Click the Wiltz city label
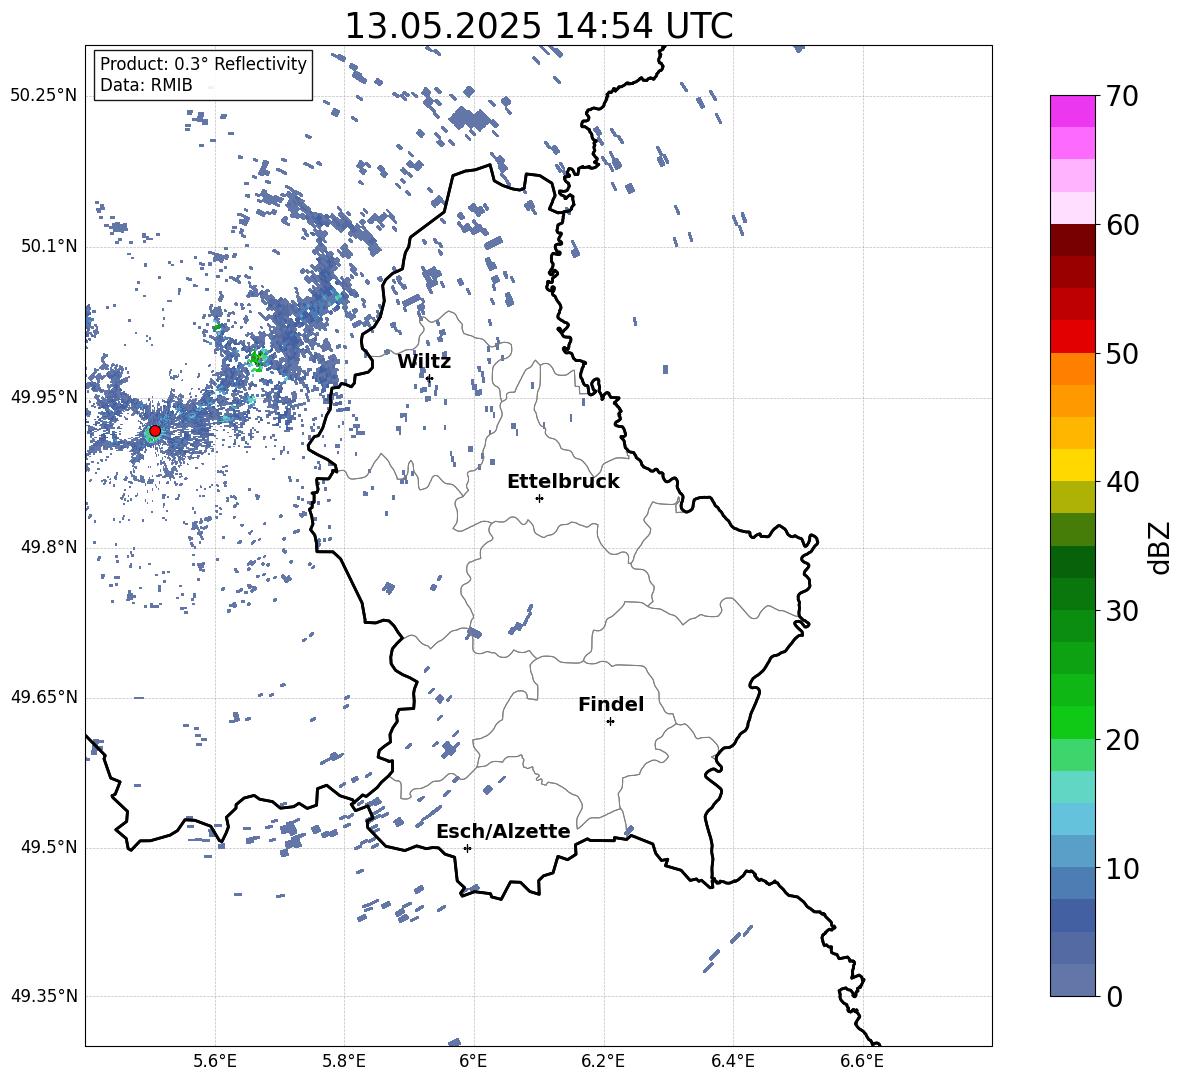 pyautogui.click(x=424, y=362)
